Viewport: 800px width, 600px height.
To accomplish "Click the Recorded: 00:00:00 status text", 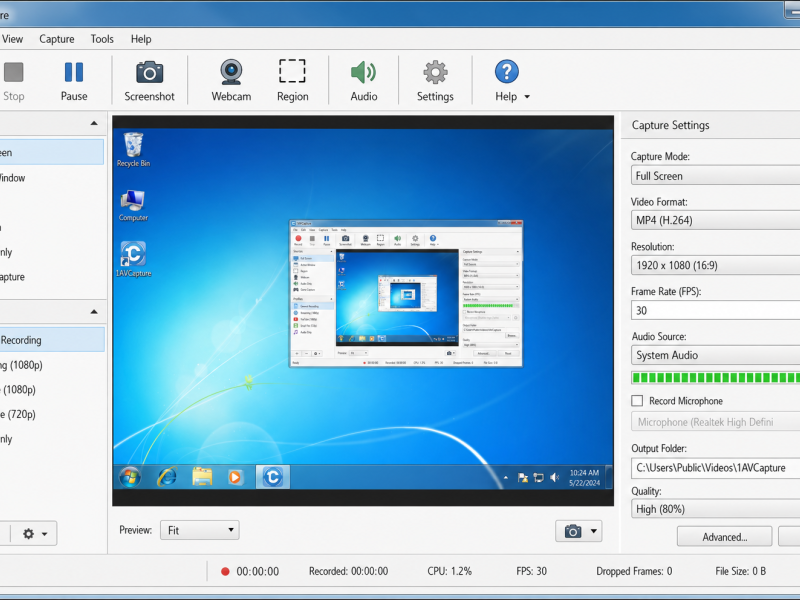I will point(348,571).
